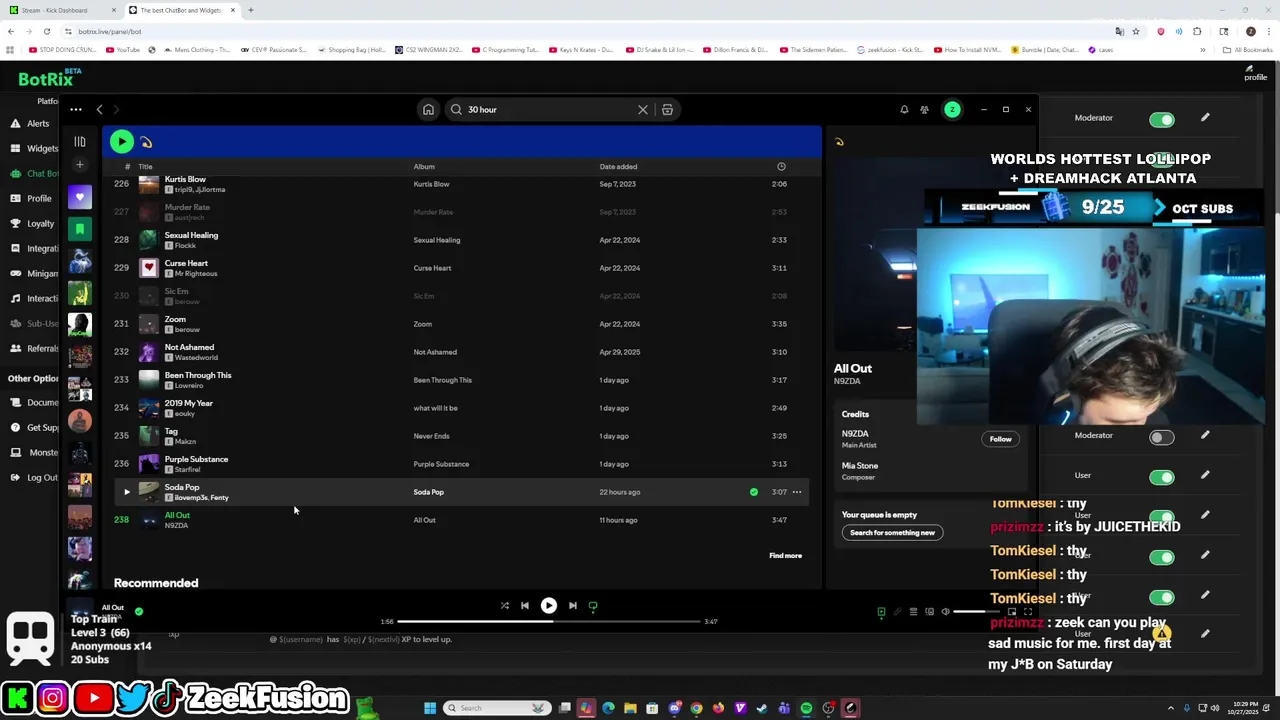This screenshot has height=720, width=1280.
Task: Clear the "30 hour" Spotify search
Action: [x=643, y=110]
